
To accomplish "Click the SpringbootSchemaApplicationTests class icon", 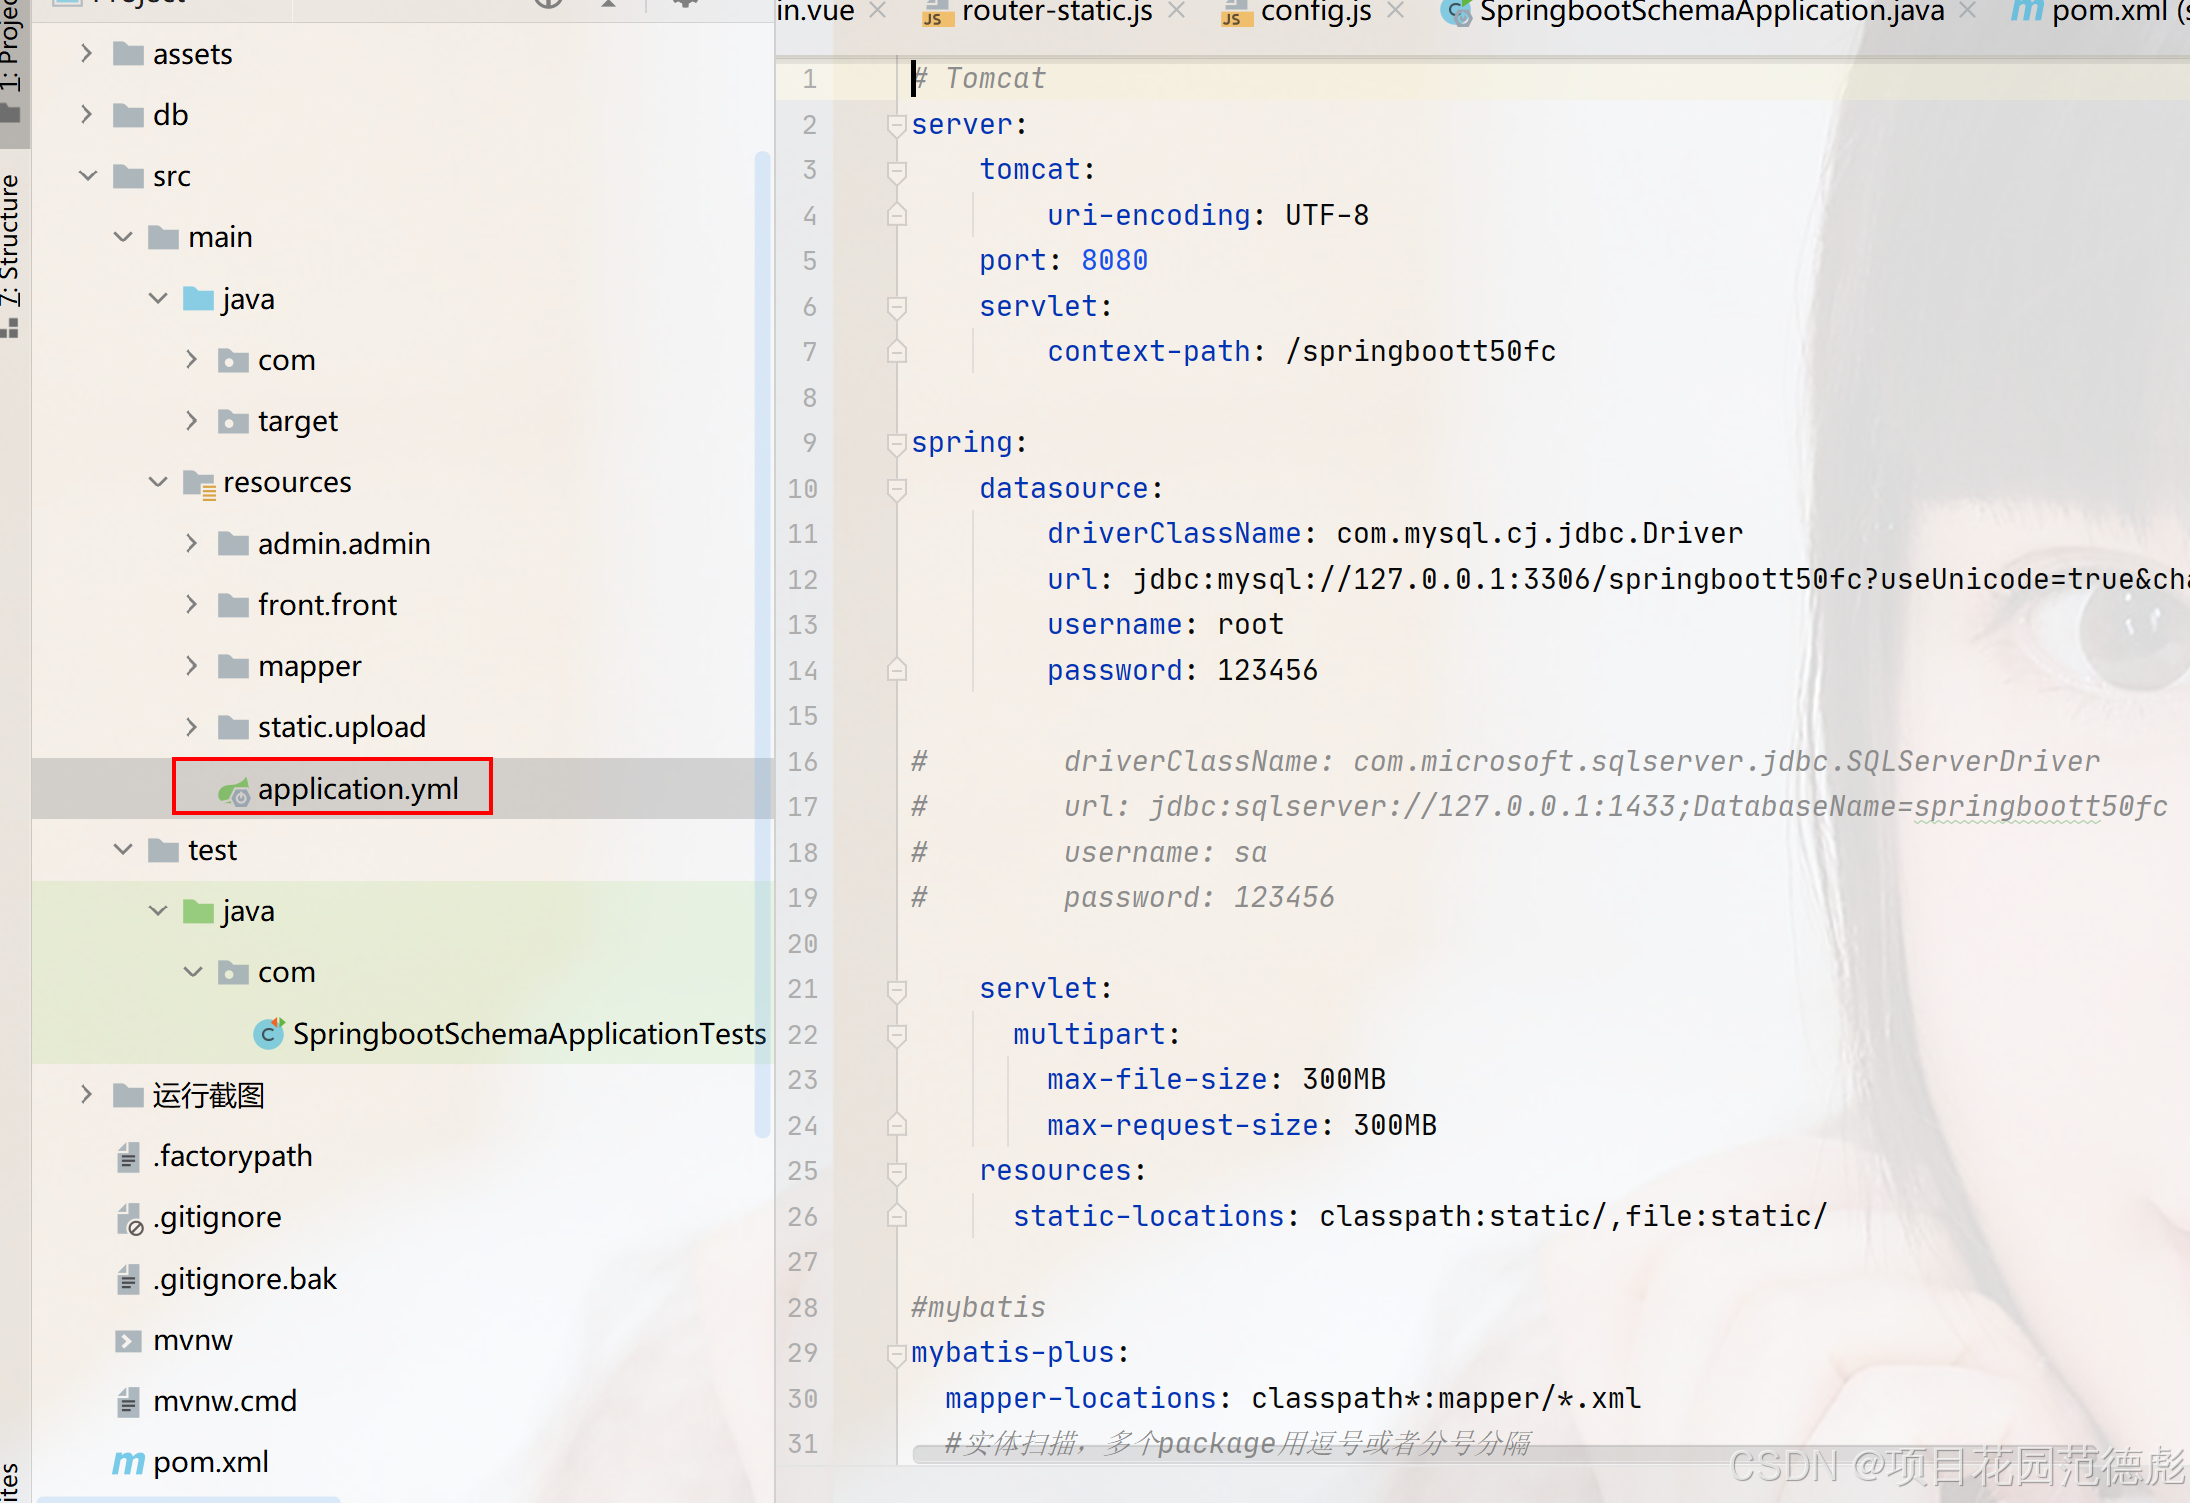I will point(268,1033).
